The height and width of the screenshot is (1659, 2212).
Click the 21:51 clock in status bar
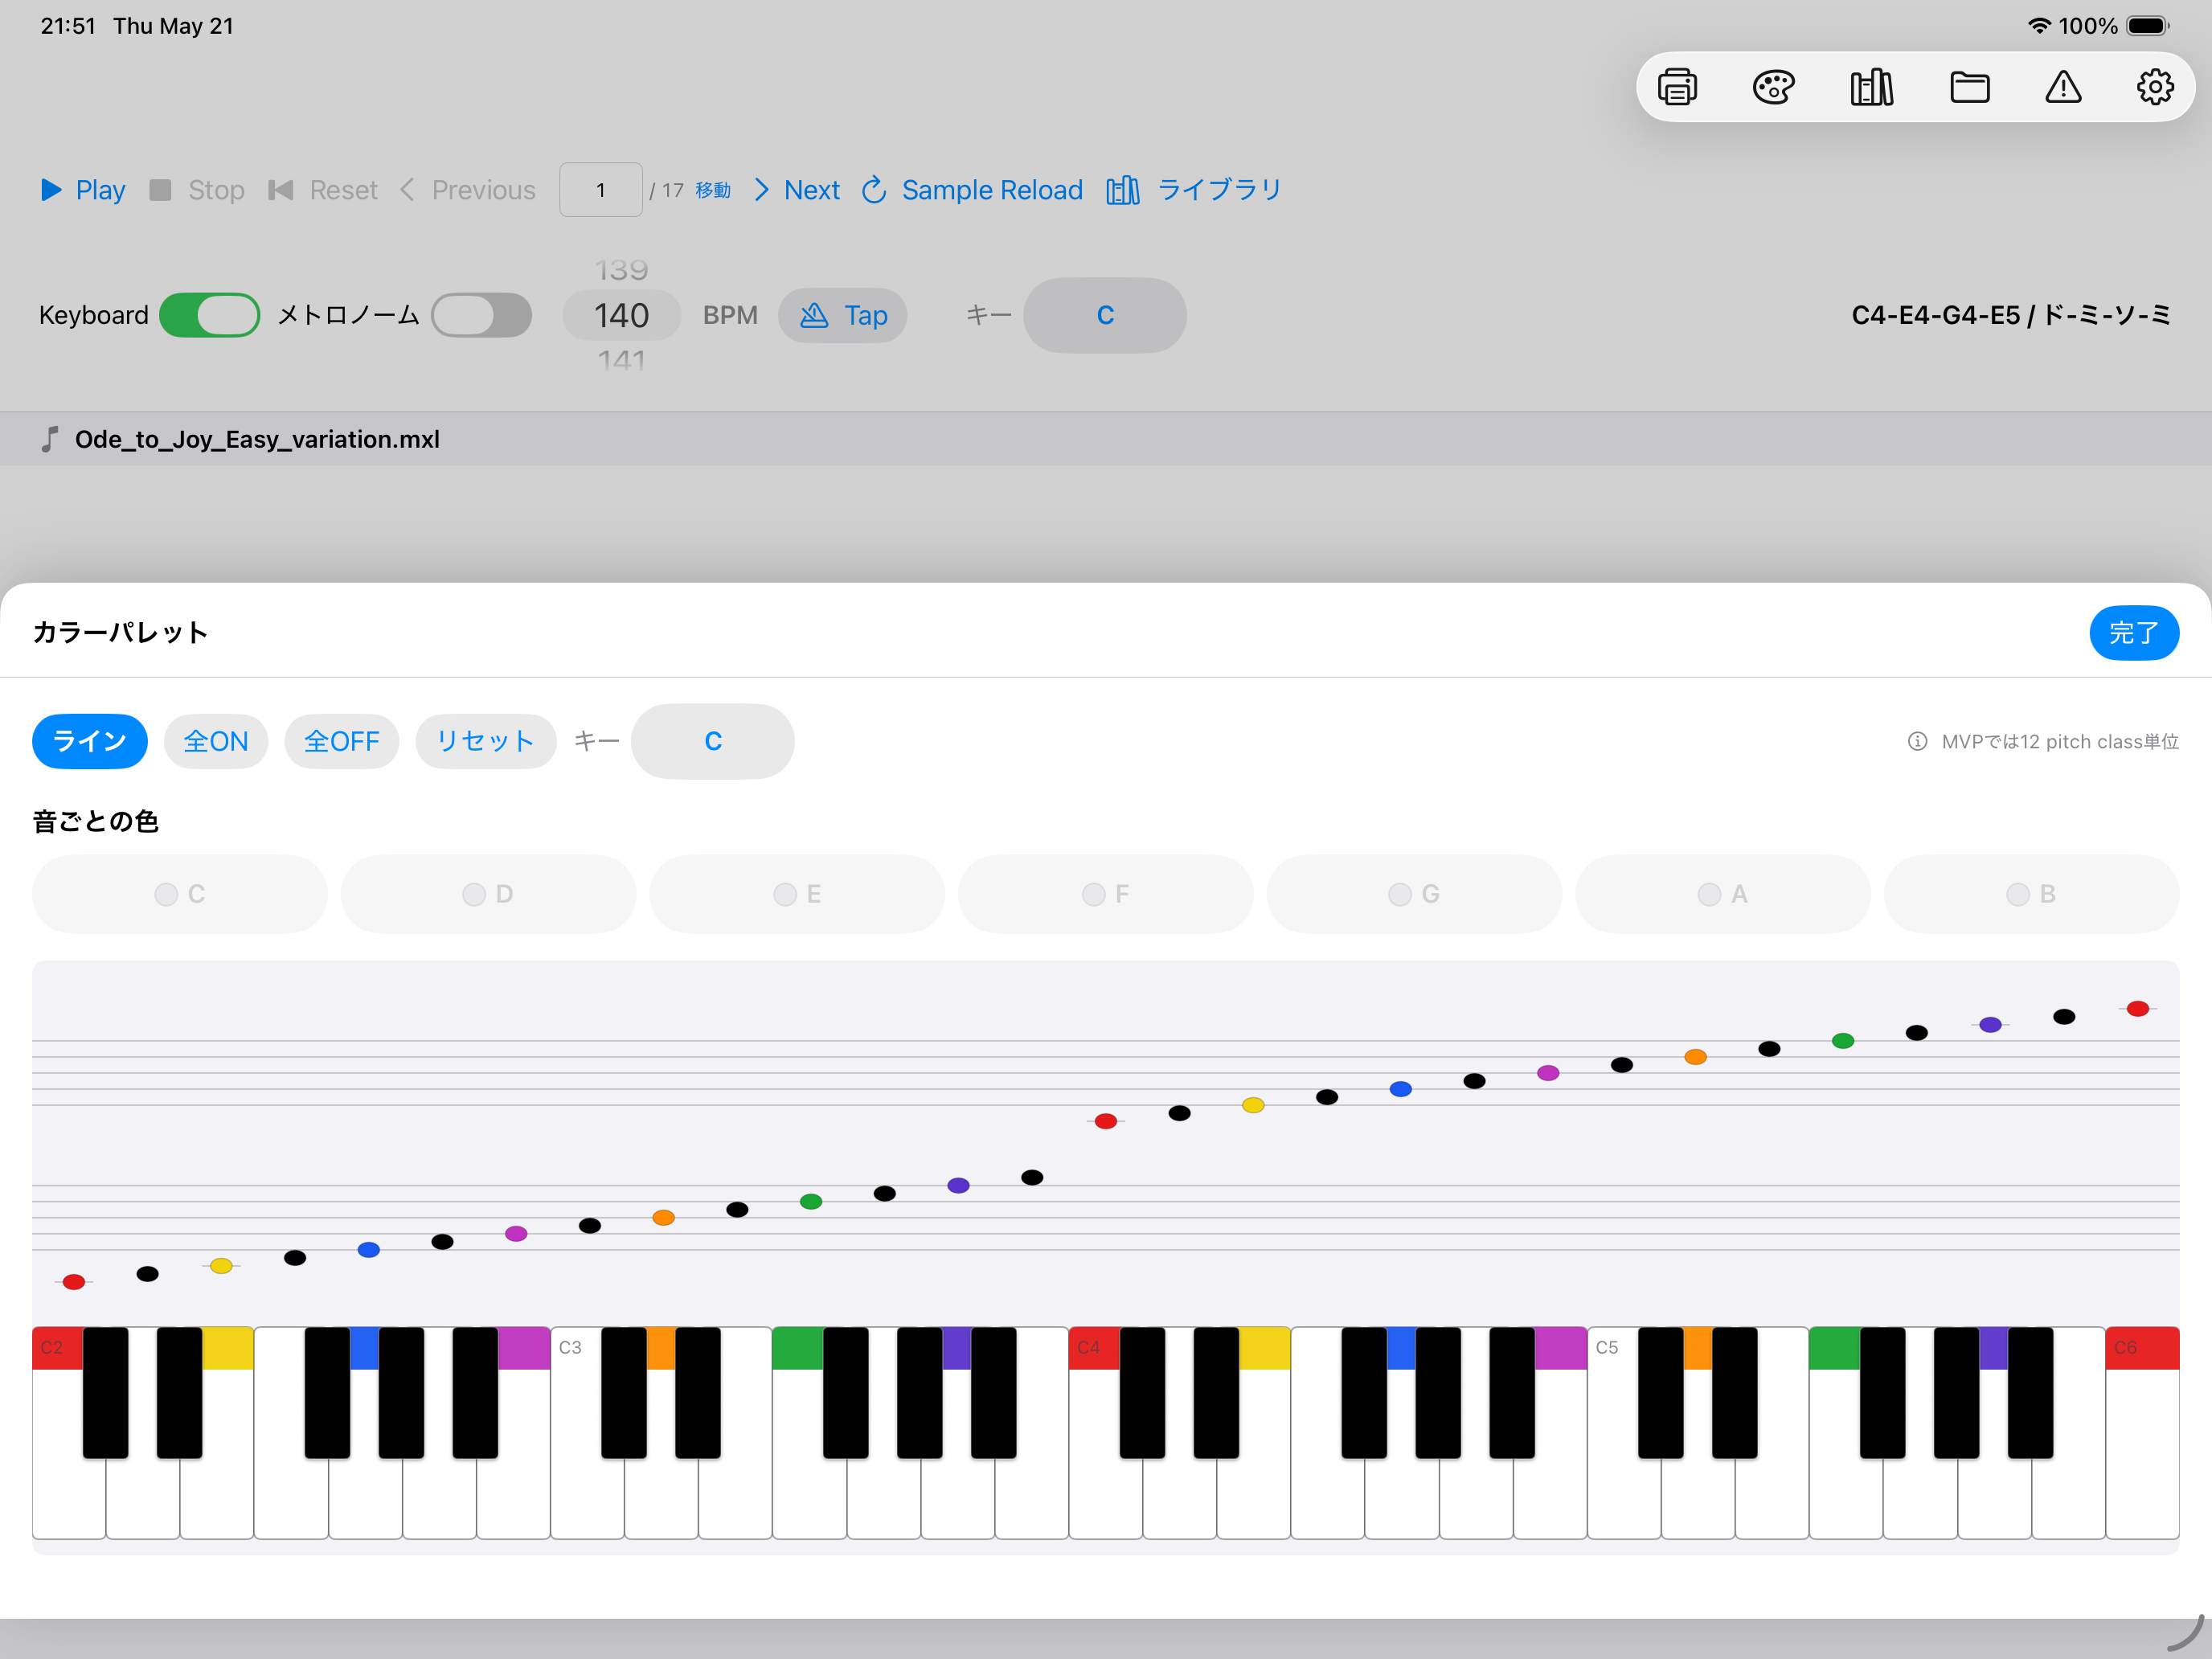(68, 26)
